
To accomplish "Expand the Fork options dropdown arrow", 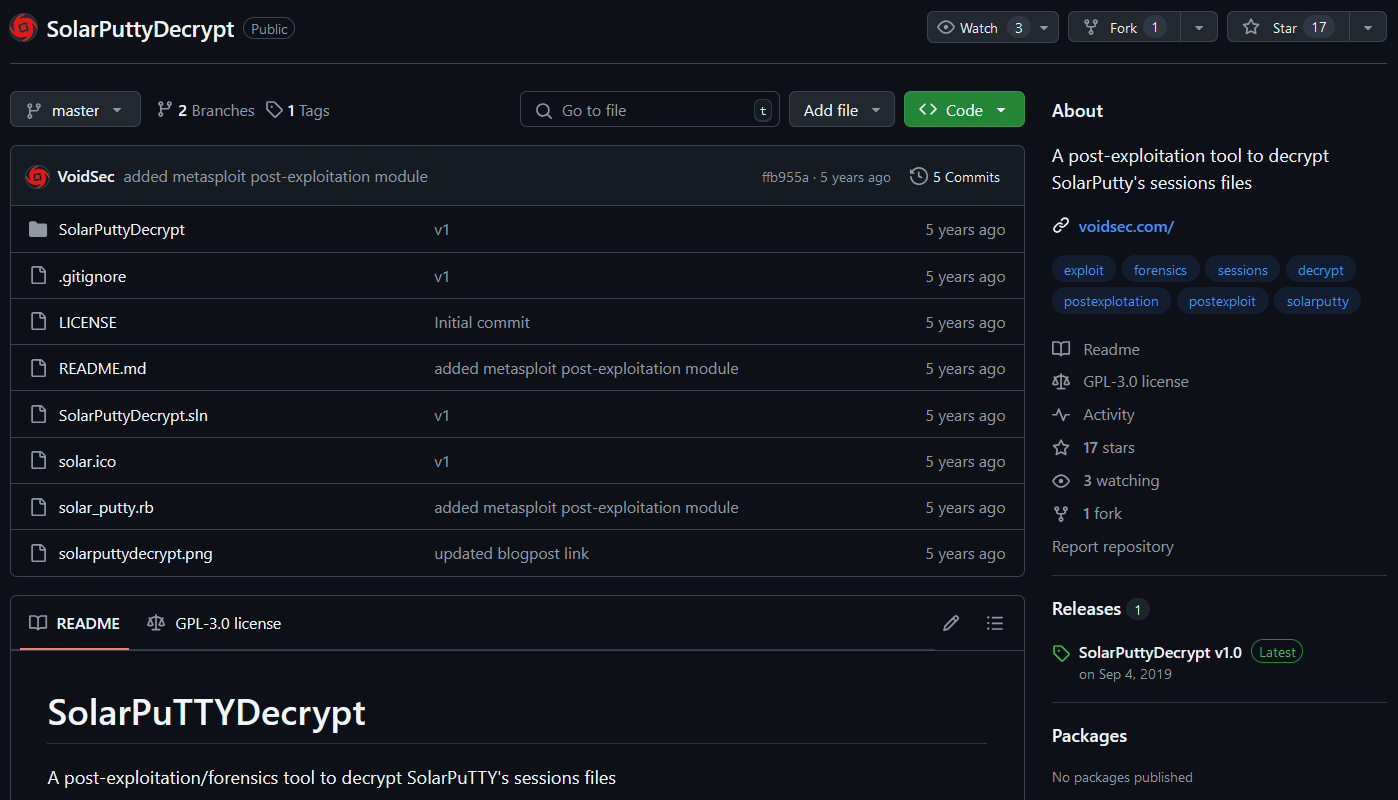I will 1199,28.
